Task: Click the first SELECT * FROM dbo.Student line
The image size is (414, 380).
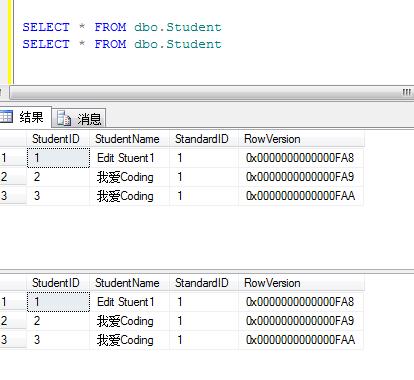Action: 122,27
